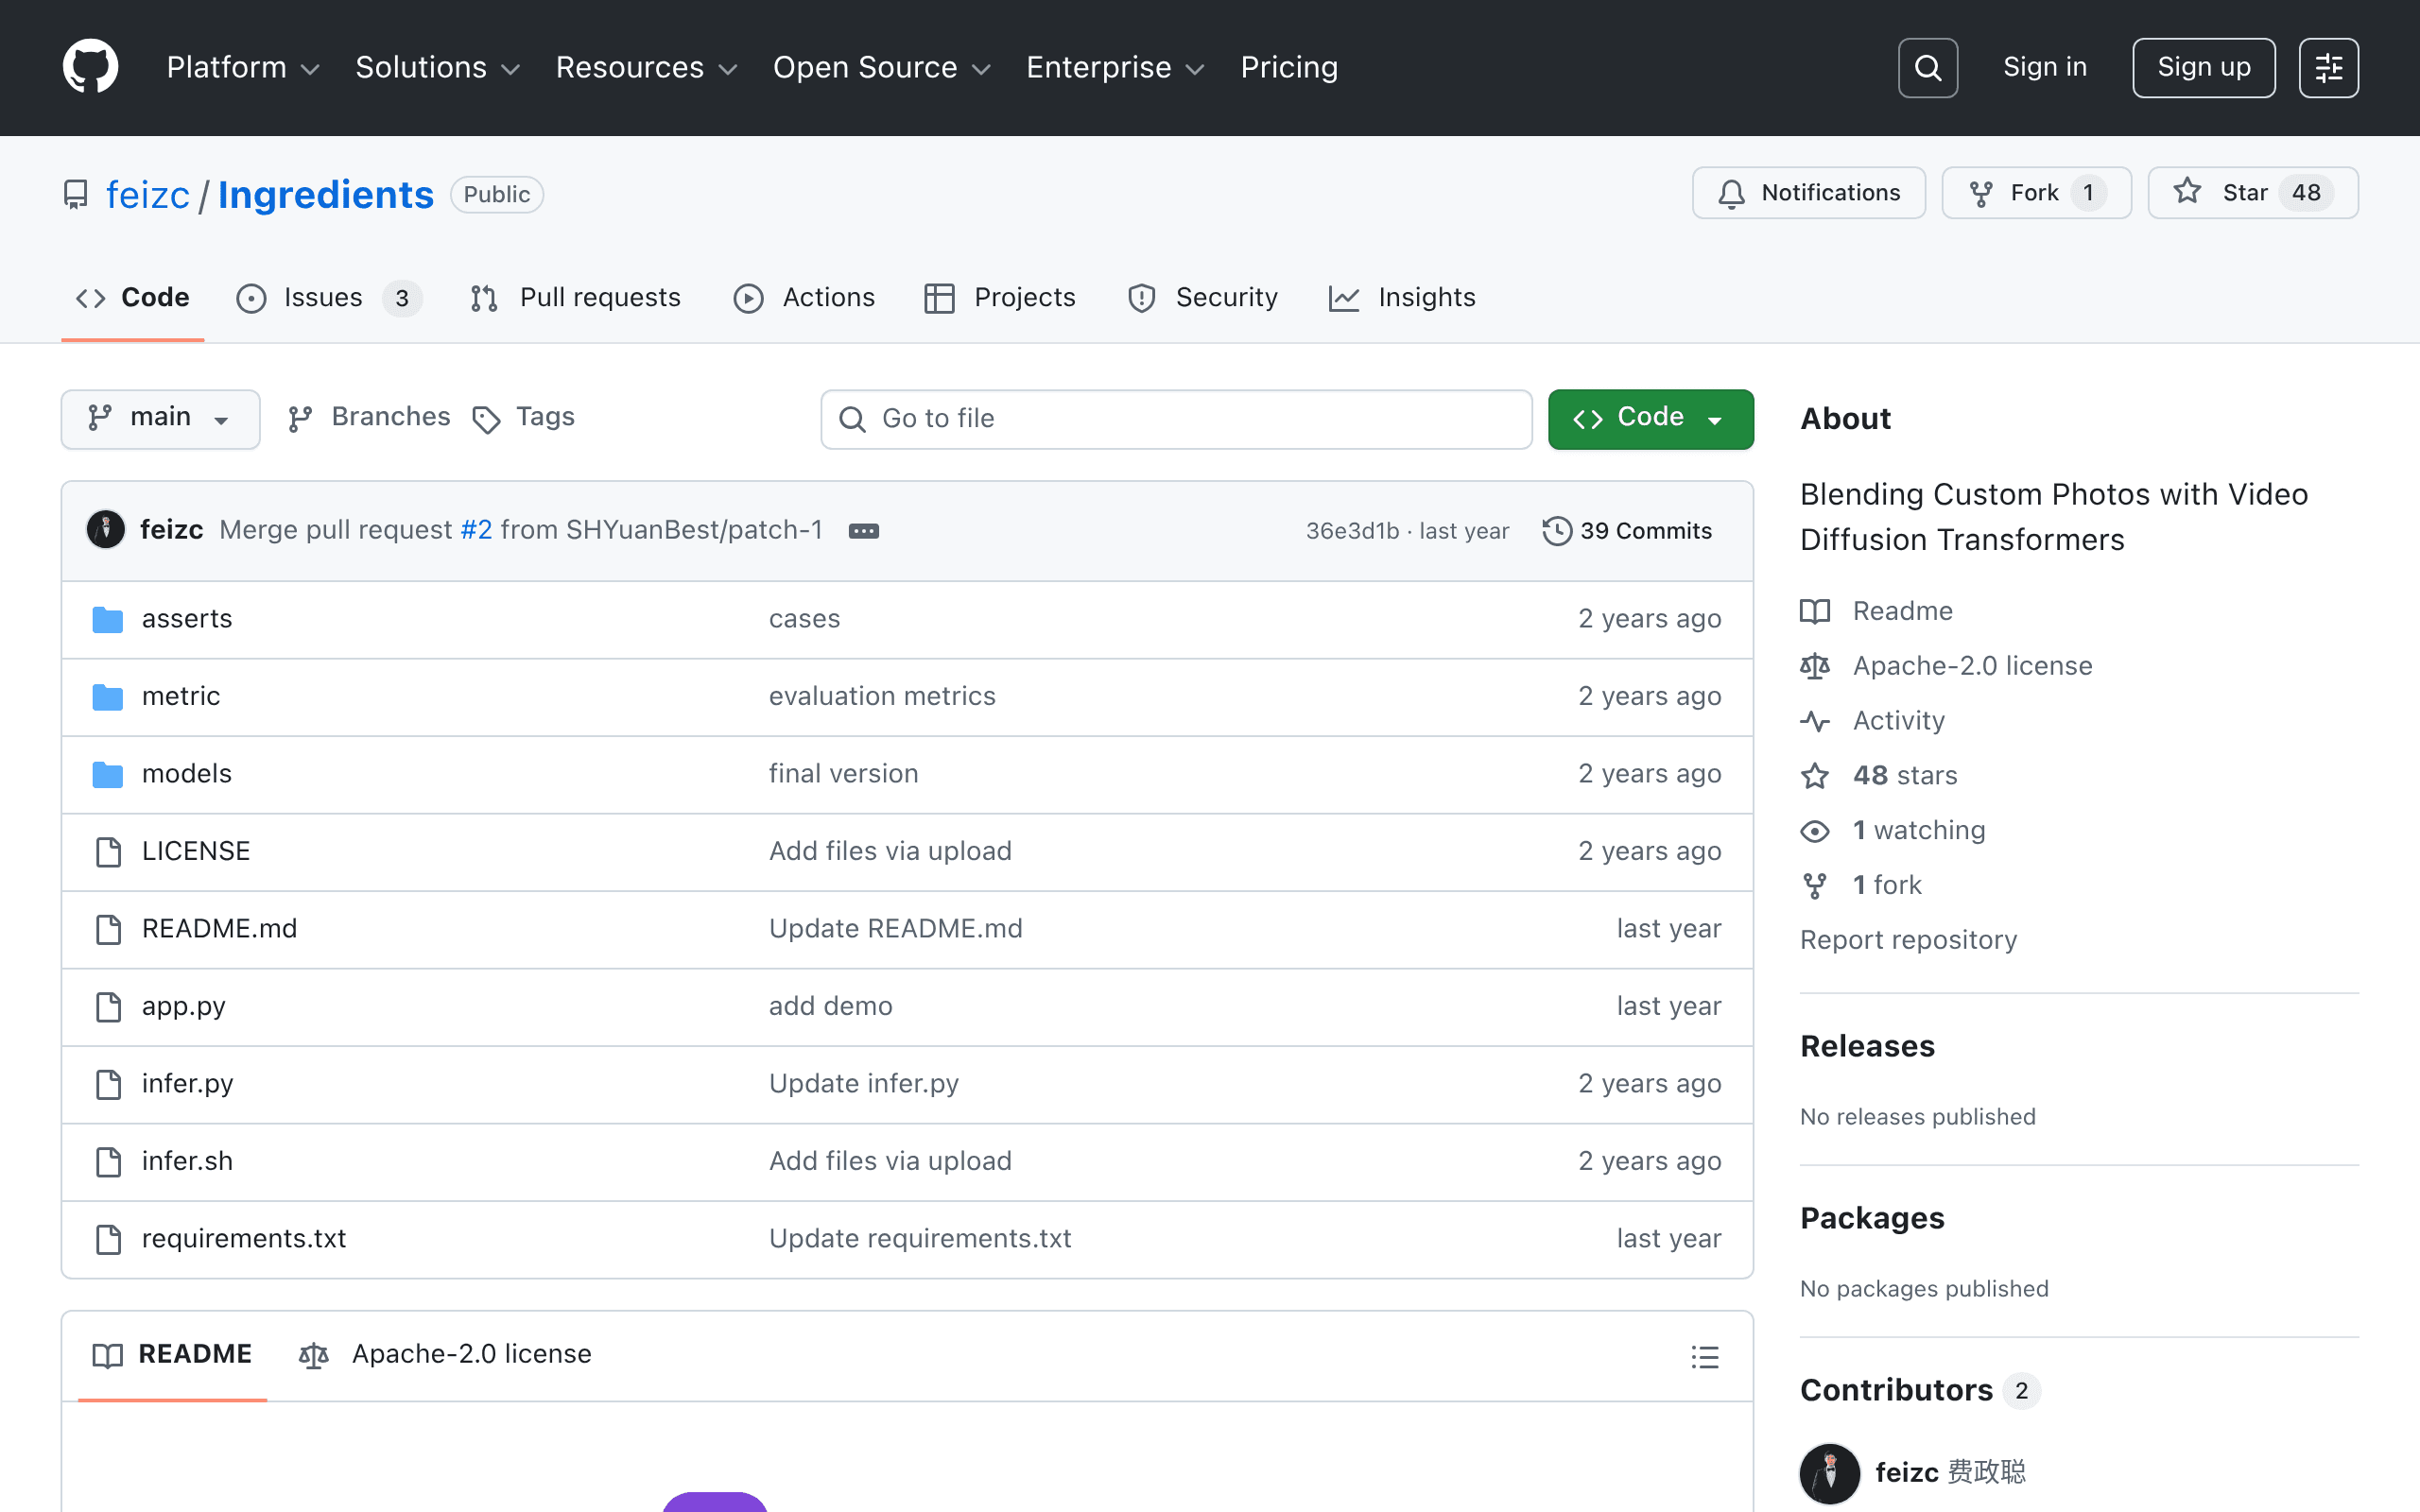This screenshot has height=1512, width=2420.
Task: Select the Apache-2.0 license tab
Action: tap(445, 1354)
